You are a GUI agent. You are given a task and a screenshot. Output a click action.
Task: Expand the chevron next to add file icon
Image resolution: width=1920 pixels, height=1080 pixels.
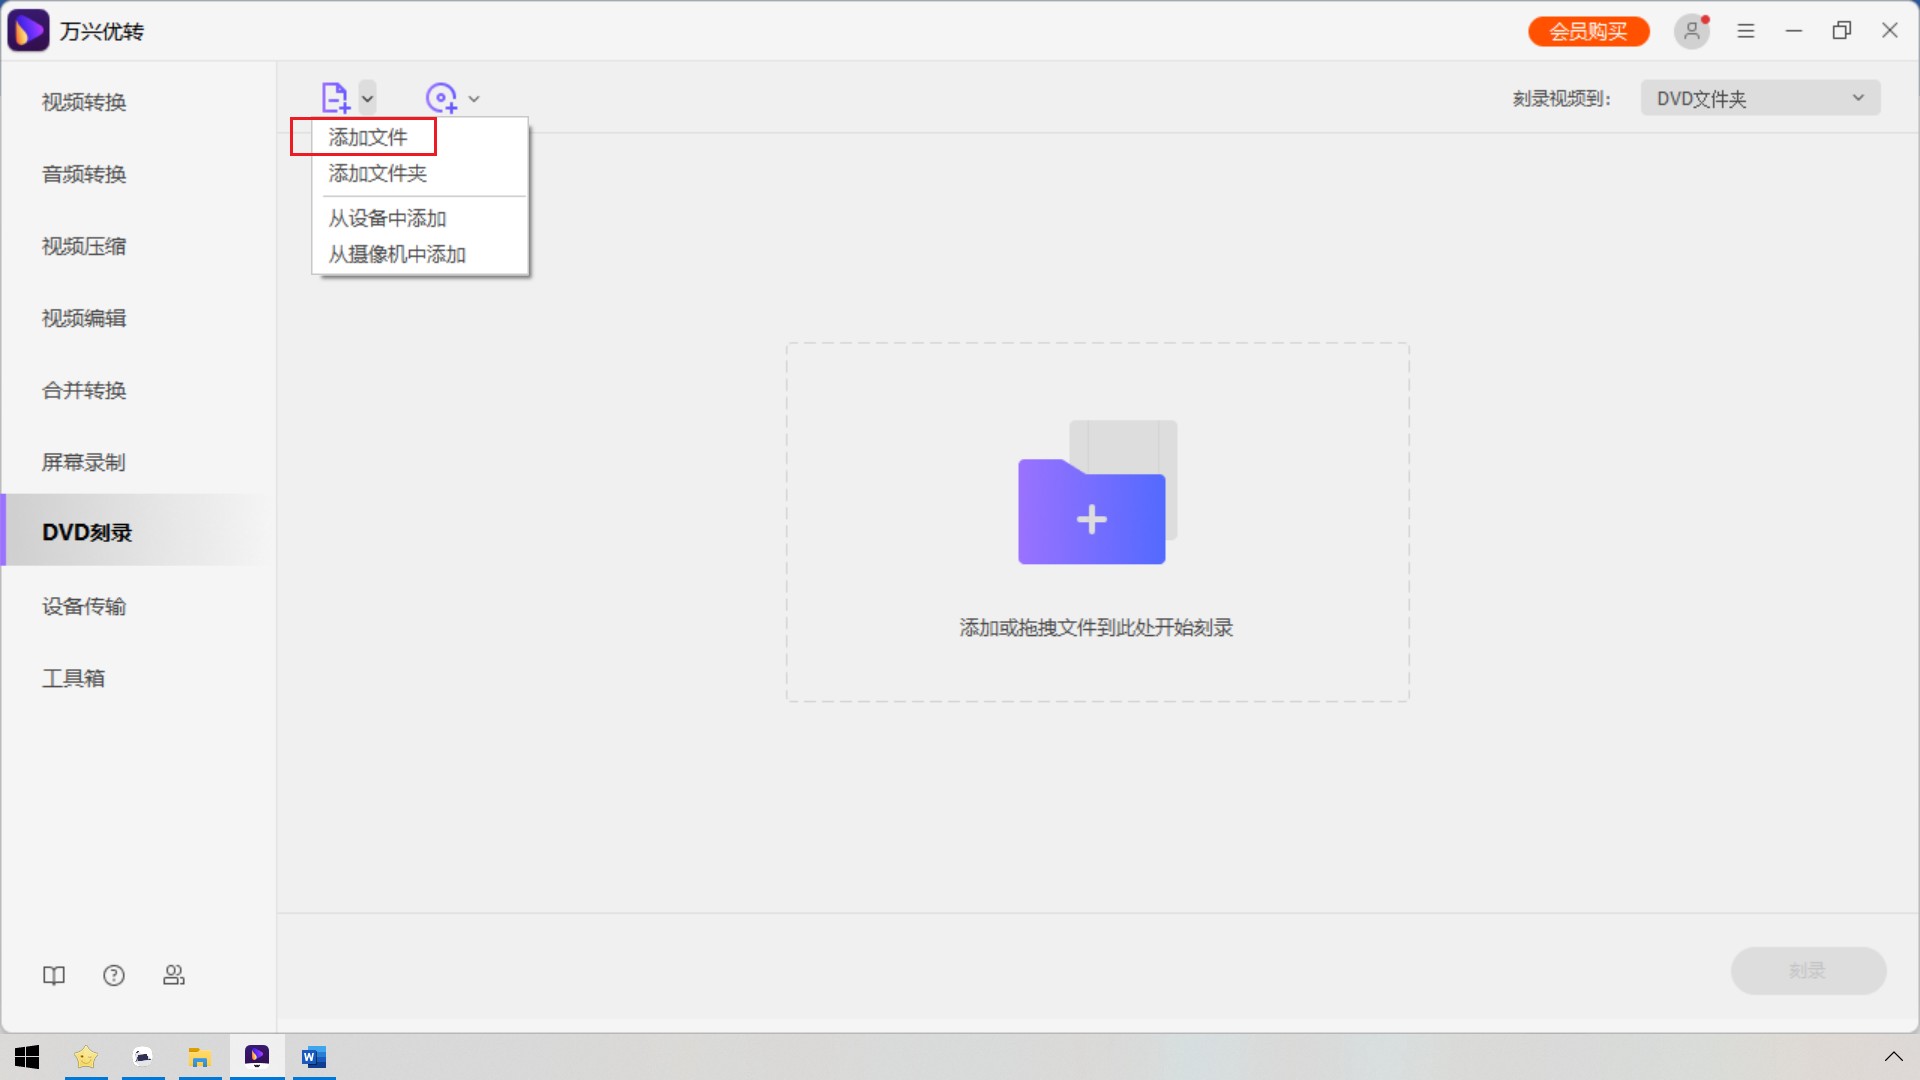pos(368,98)
